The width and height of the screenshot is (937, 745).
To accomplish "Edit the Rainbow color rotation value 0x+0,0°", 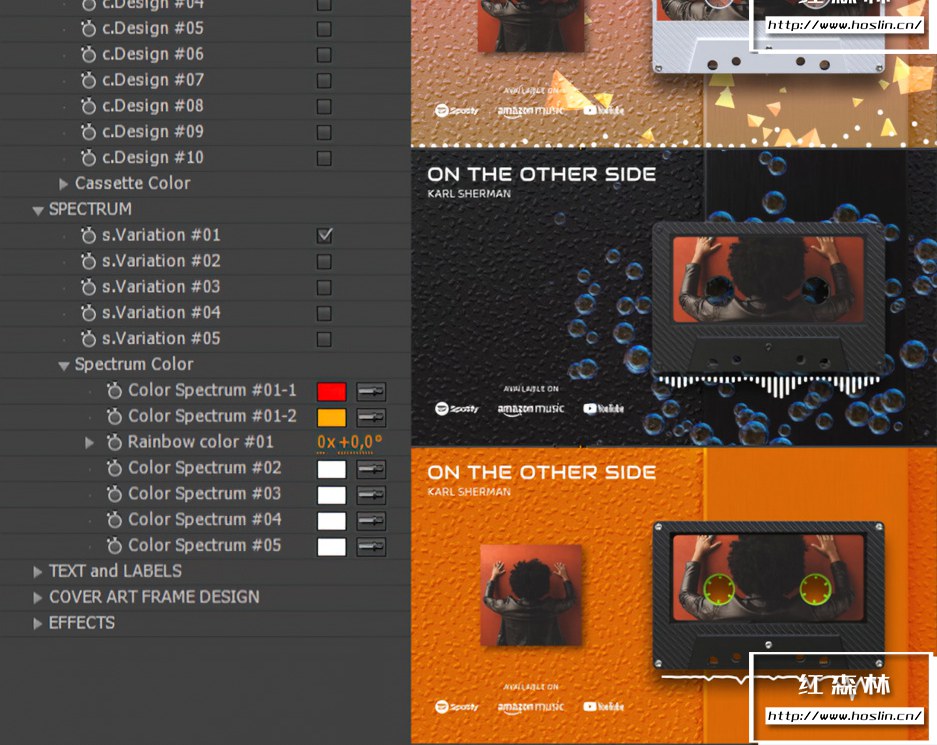I will [x=349, y=442].
